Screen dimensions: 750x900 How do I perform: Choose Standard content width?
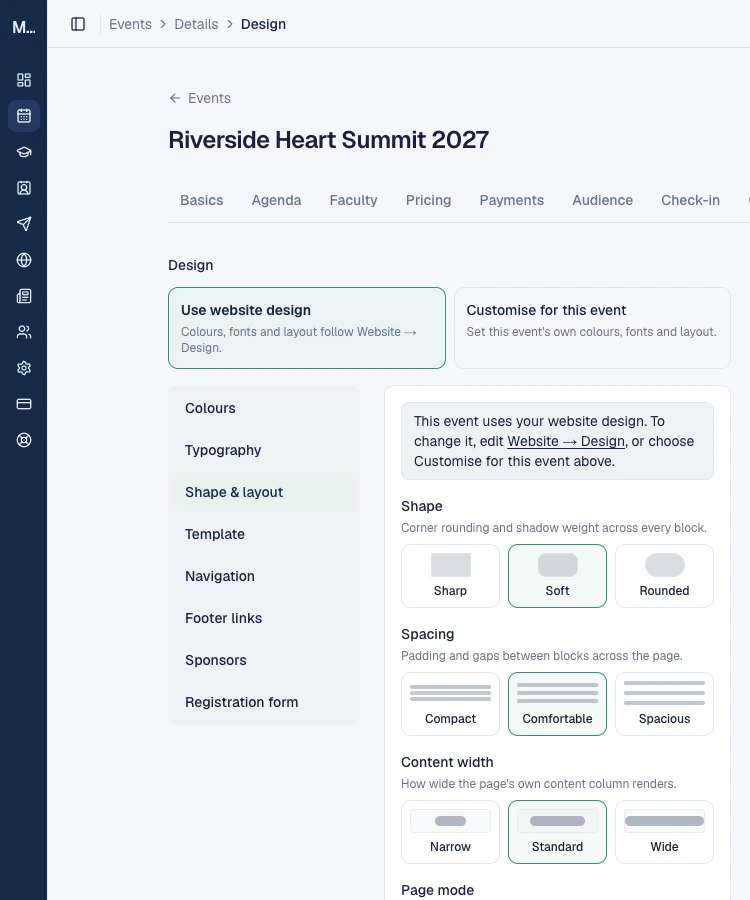557,832
